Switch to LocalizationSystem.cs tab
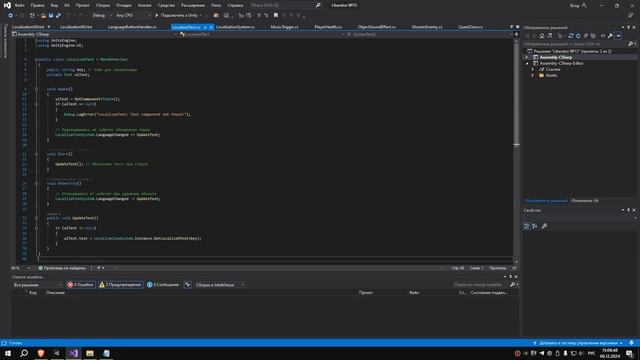The width and height of the screenshot is (640, 360). (x=235, y=27)
